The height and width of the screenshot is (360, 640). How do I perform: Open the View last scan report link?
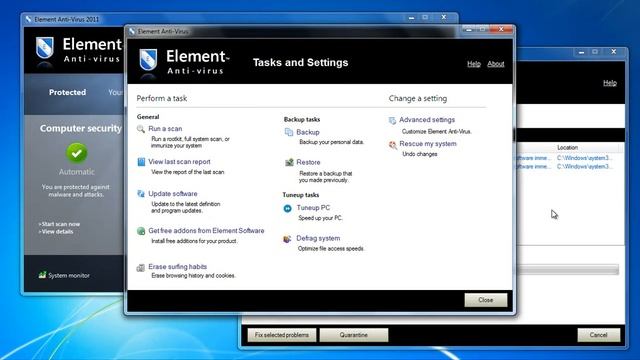click(180, 162)
